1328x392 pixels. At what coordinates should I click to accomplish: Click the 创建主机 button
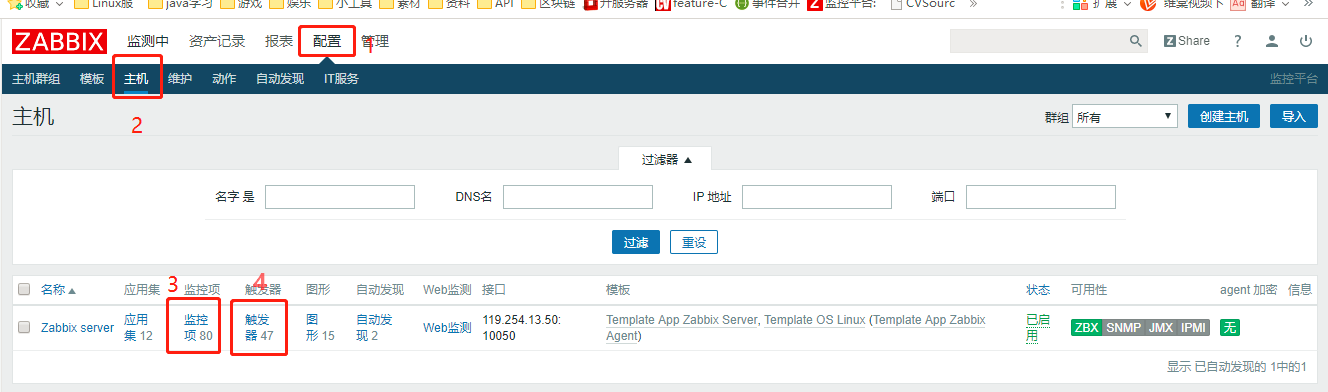1224,117
